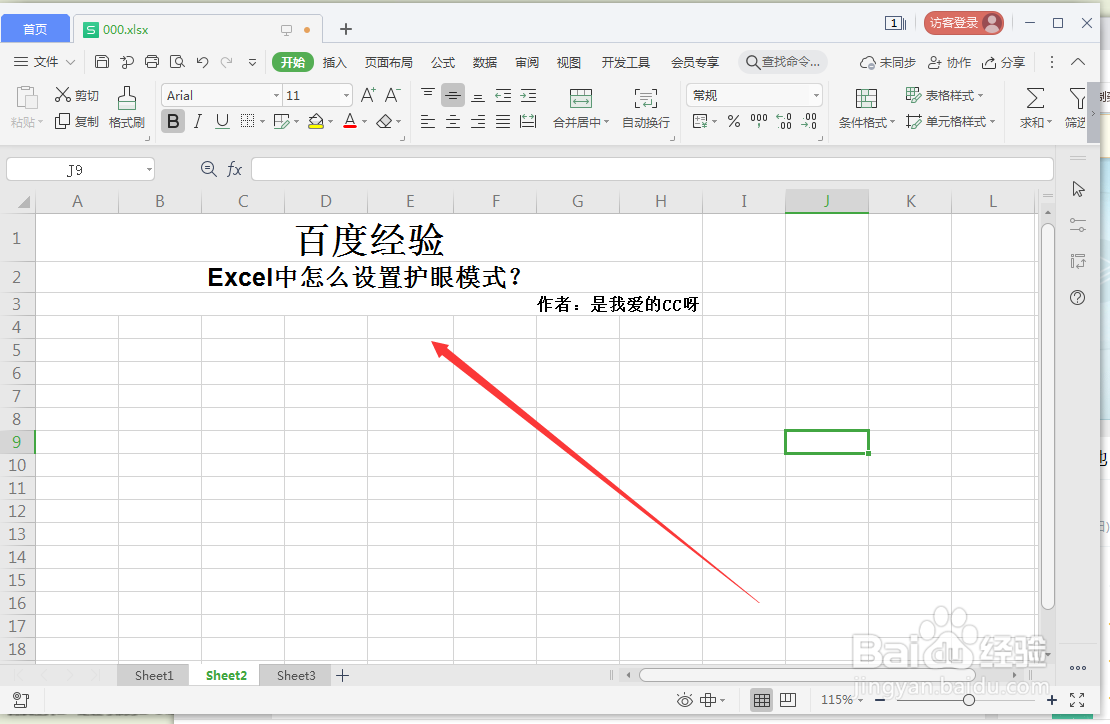1110x724 pixels.
Task: Click the search command box
Action: point(783,62)
